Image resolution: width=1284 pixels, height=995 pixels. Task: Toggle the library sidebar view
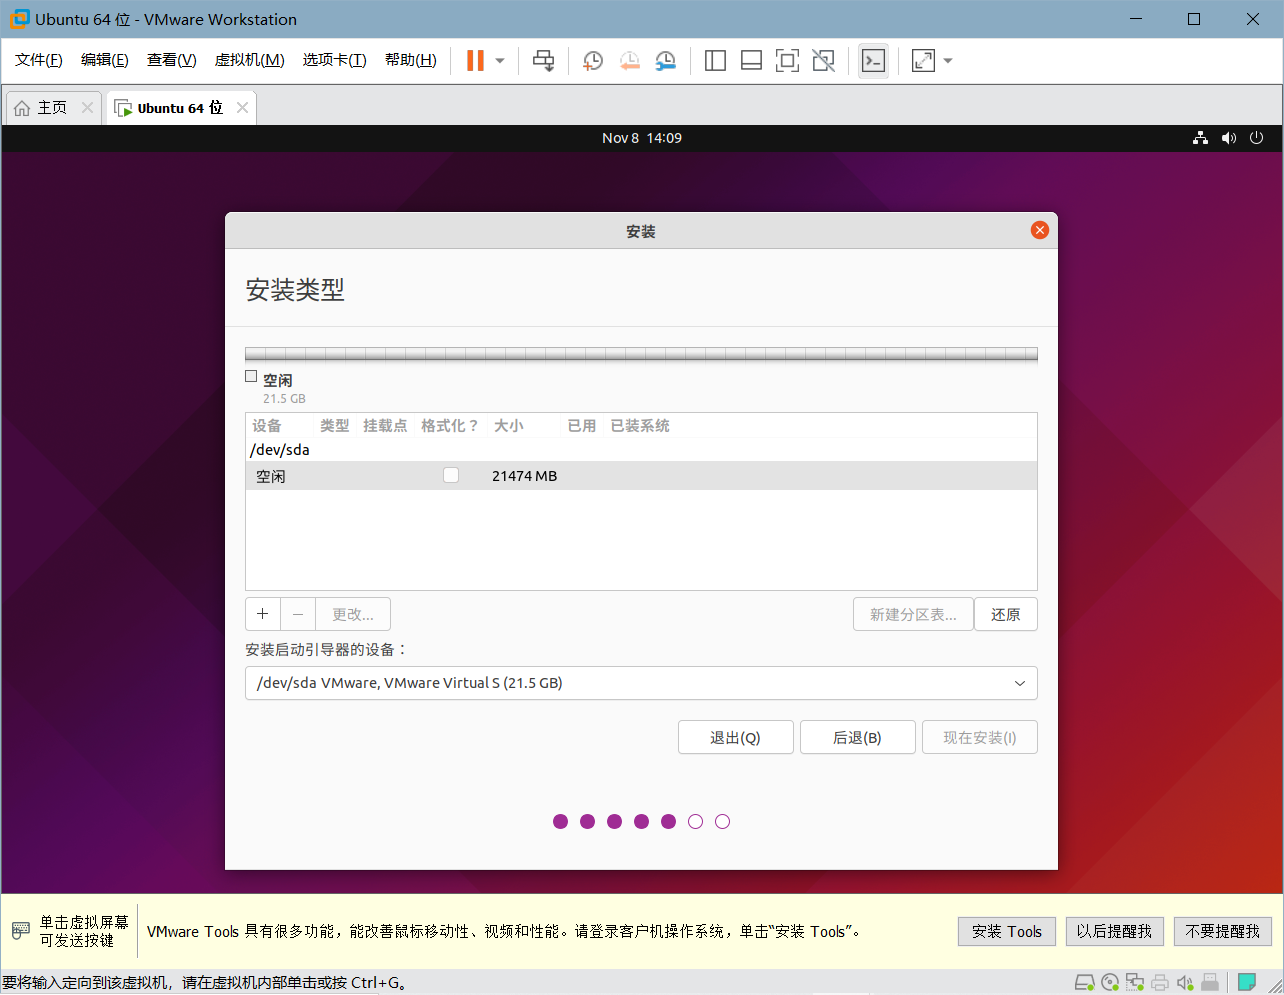pos(715,61)
